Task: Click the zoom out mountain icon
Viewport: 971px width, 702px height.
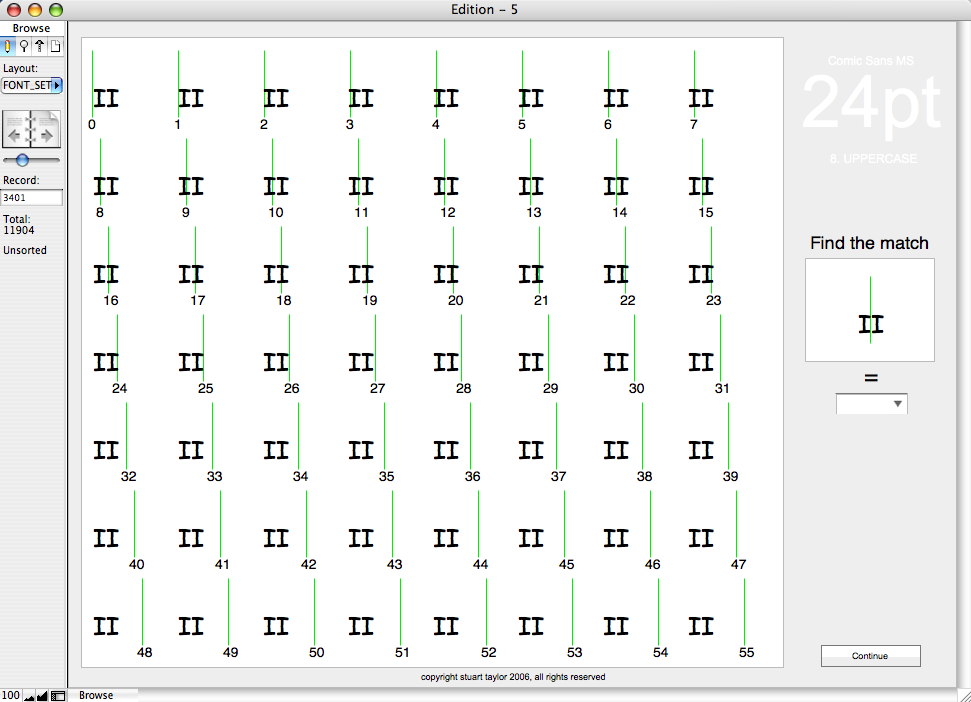Action: (28, 695)
